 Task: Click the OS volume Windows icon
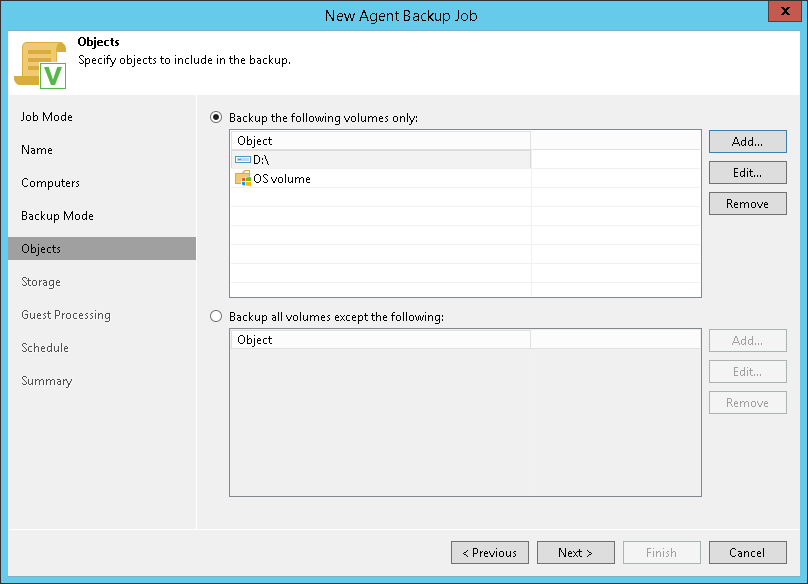pos(243,179)
